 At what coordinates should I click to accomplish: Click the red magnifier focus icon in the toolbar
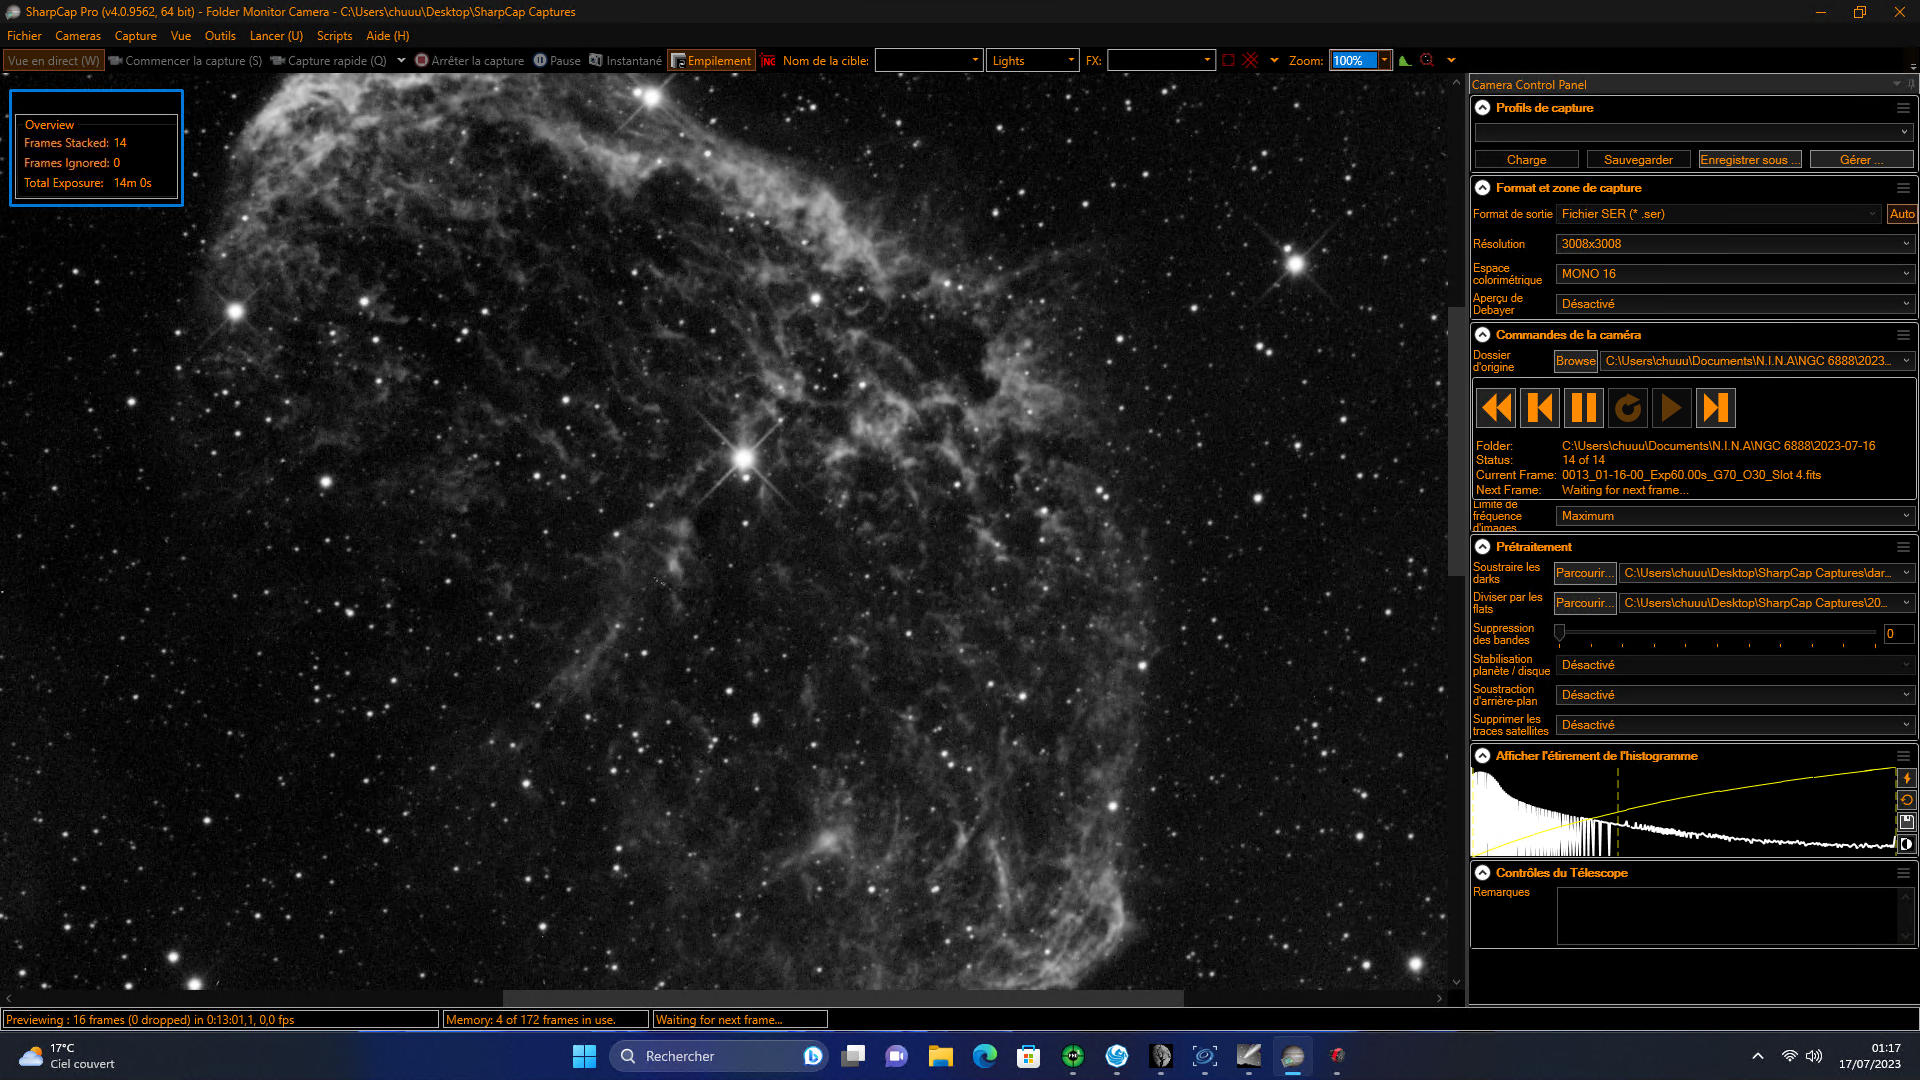(1428, 61)
